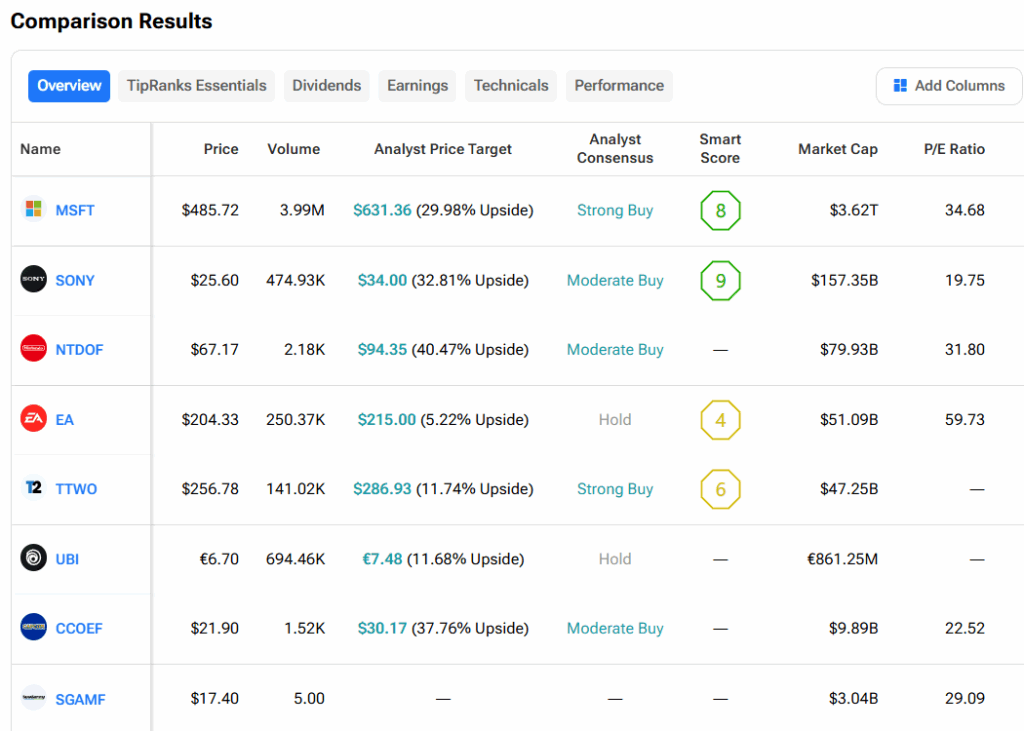The width and height of the screenshot is (1024, 731).
Task: Click the Nintendo logo icon
Action: 33,349
